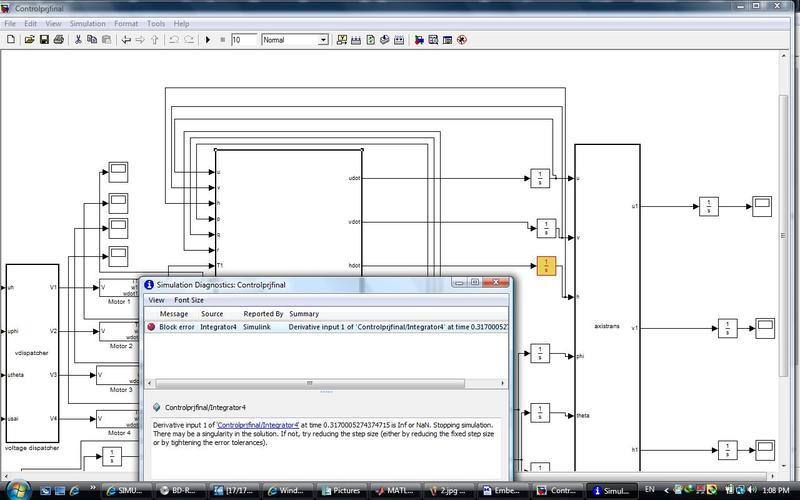Click the Save model toolbar icon
The height and width of the screenshot is (500, 800).
pyautogui.click(x=45, y=40)
